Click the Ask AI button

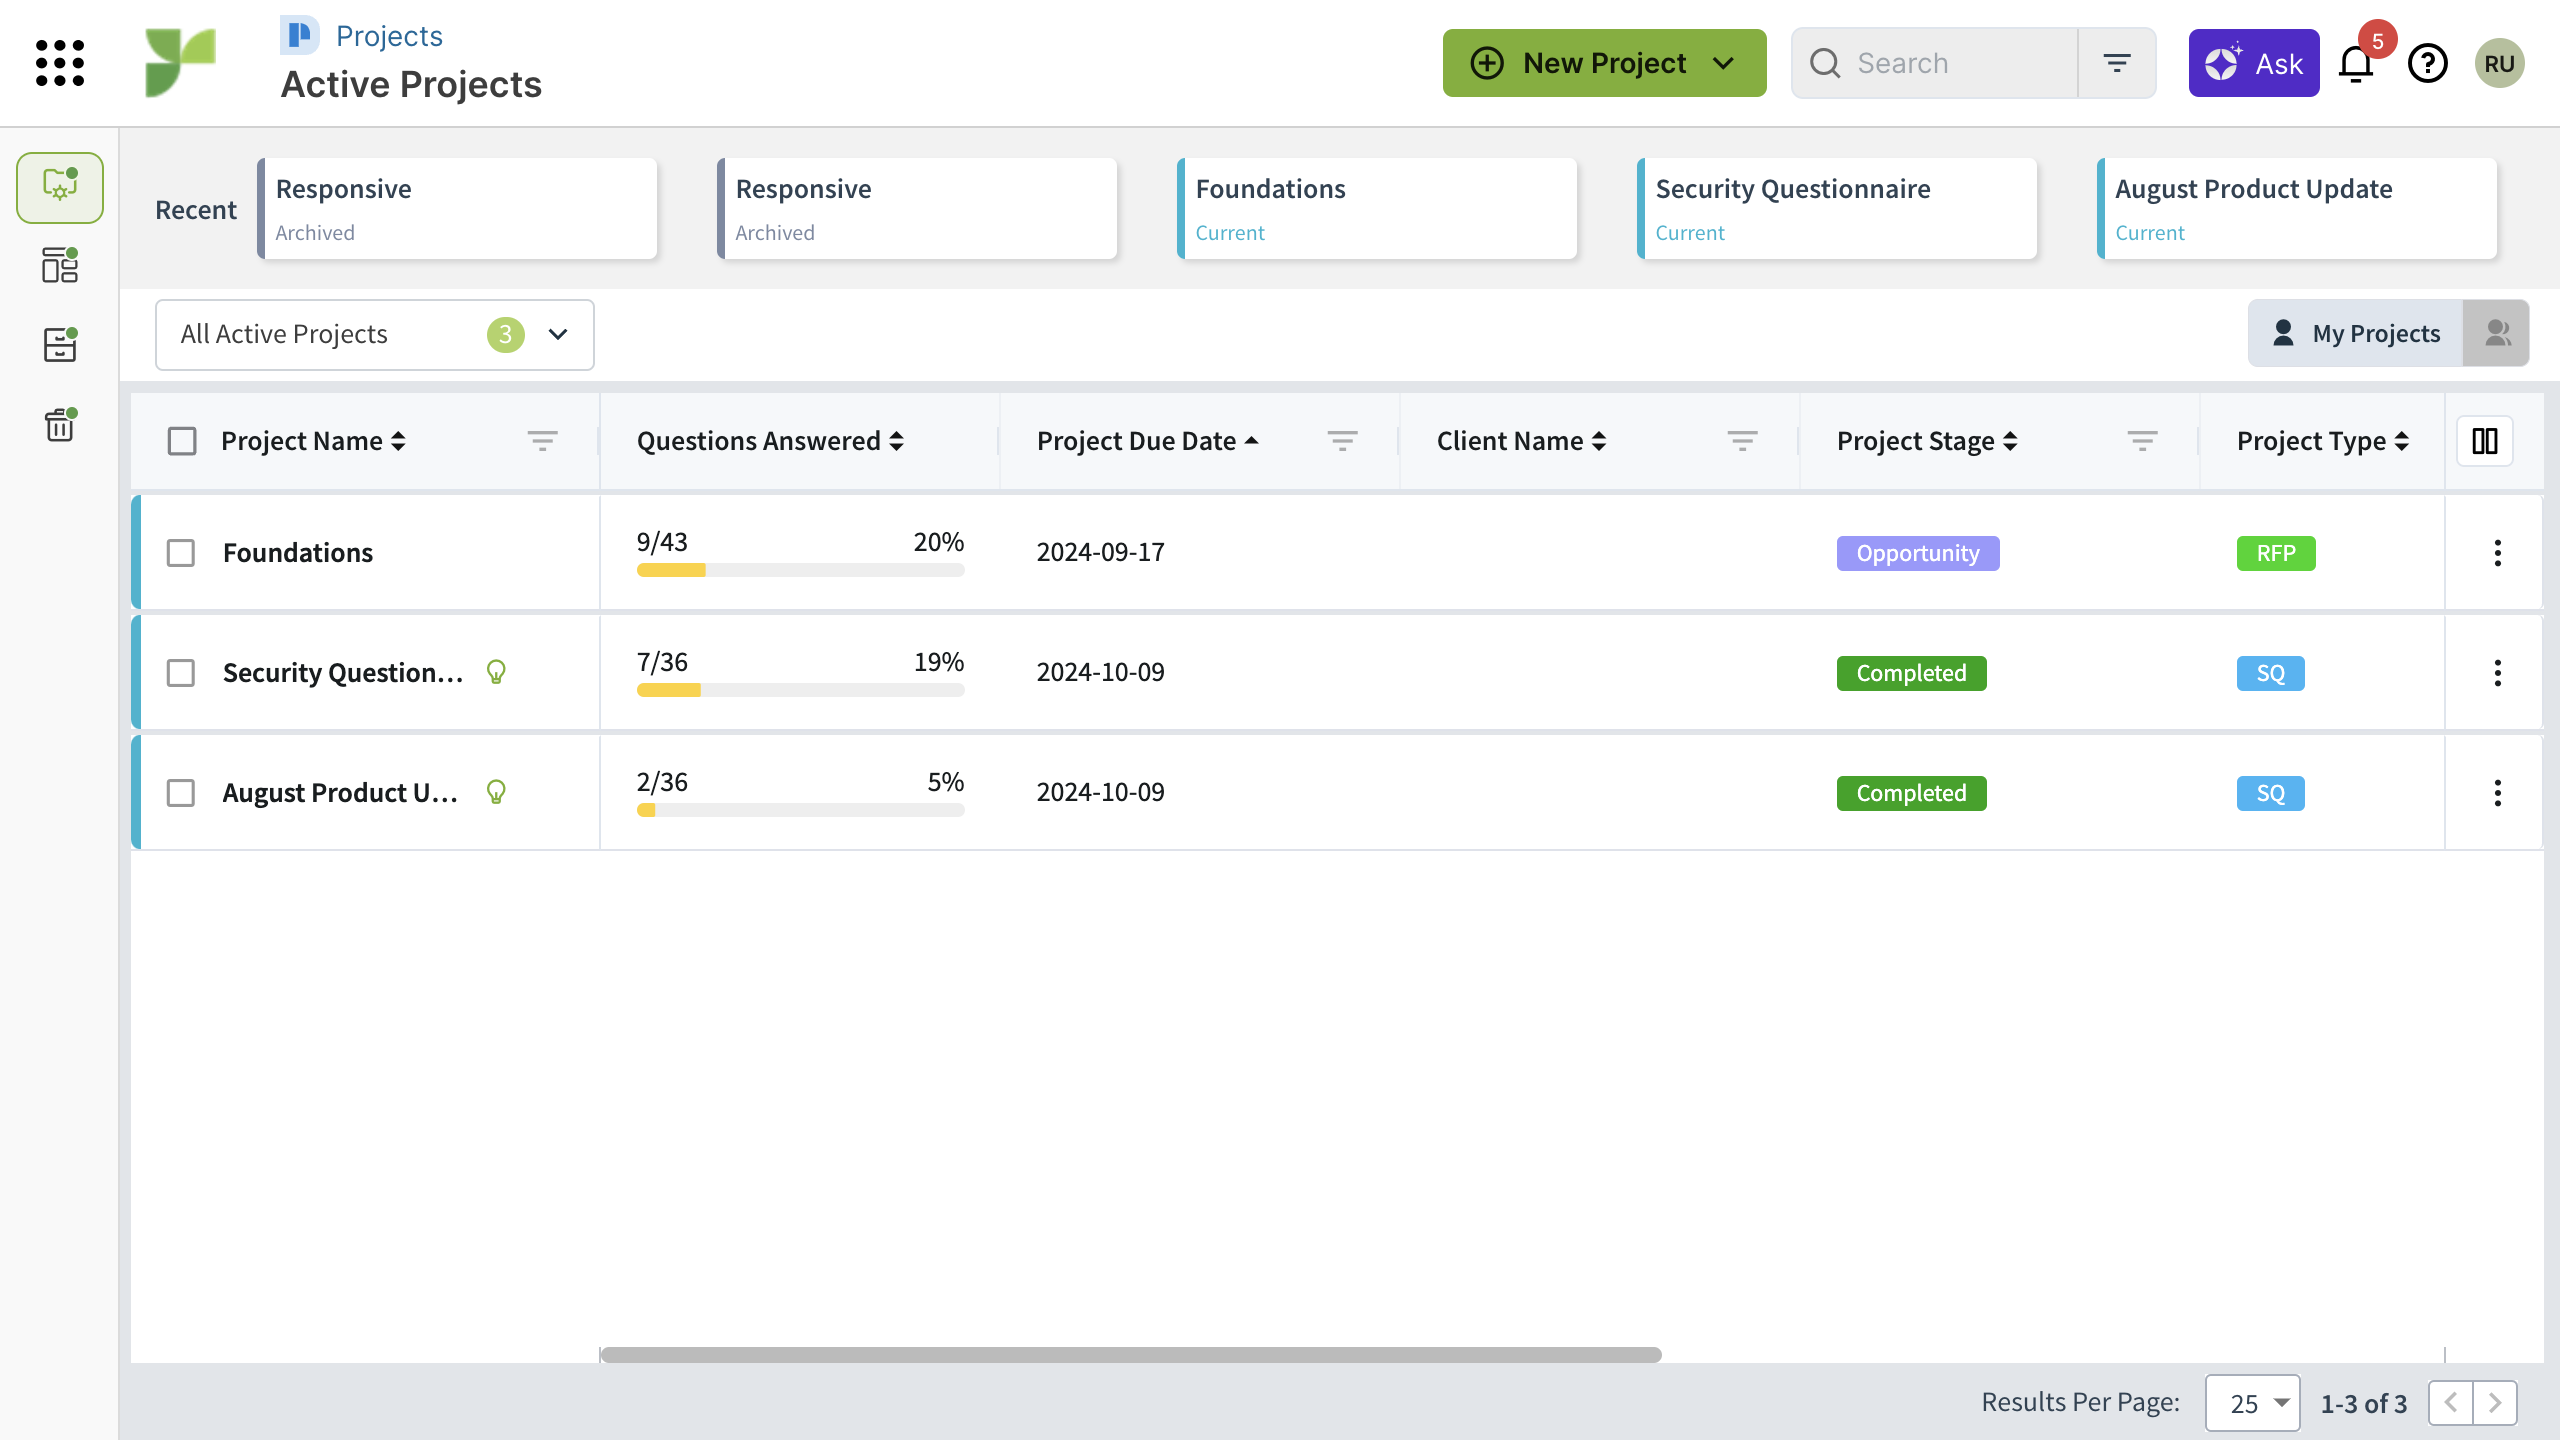click(2253, 63)
